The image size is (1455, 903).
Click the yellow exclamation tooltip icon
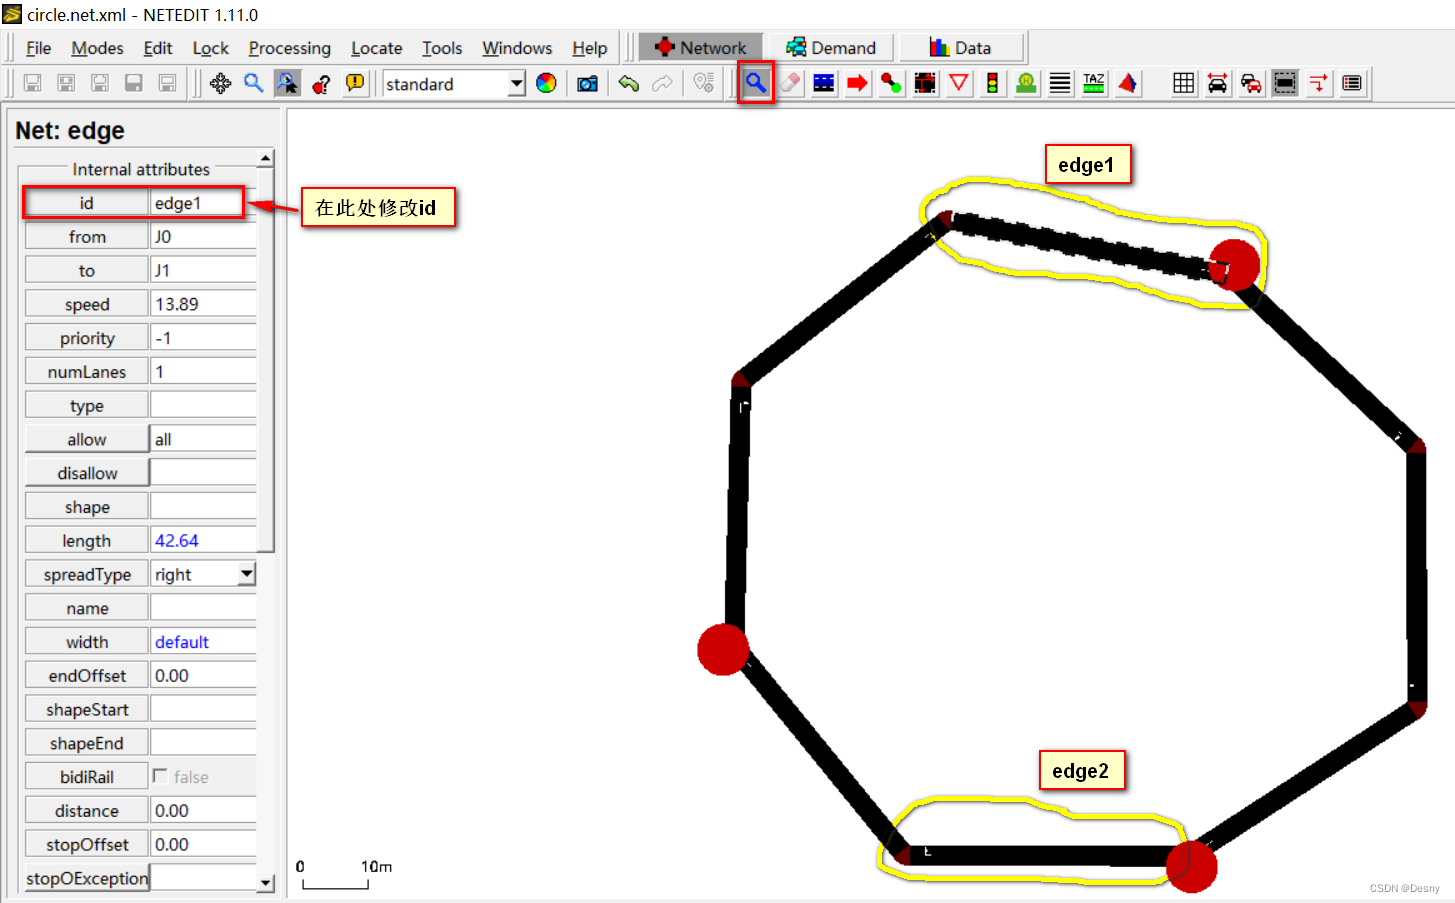coord(355,83)
